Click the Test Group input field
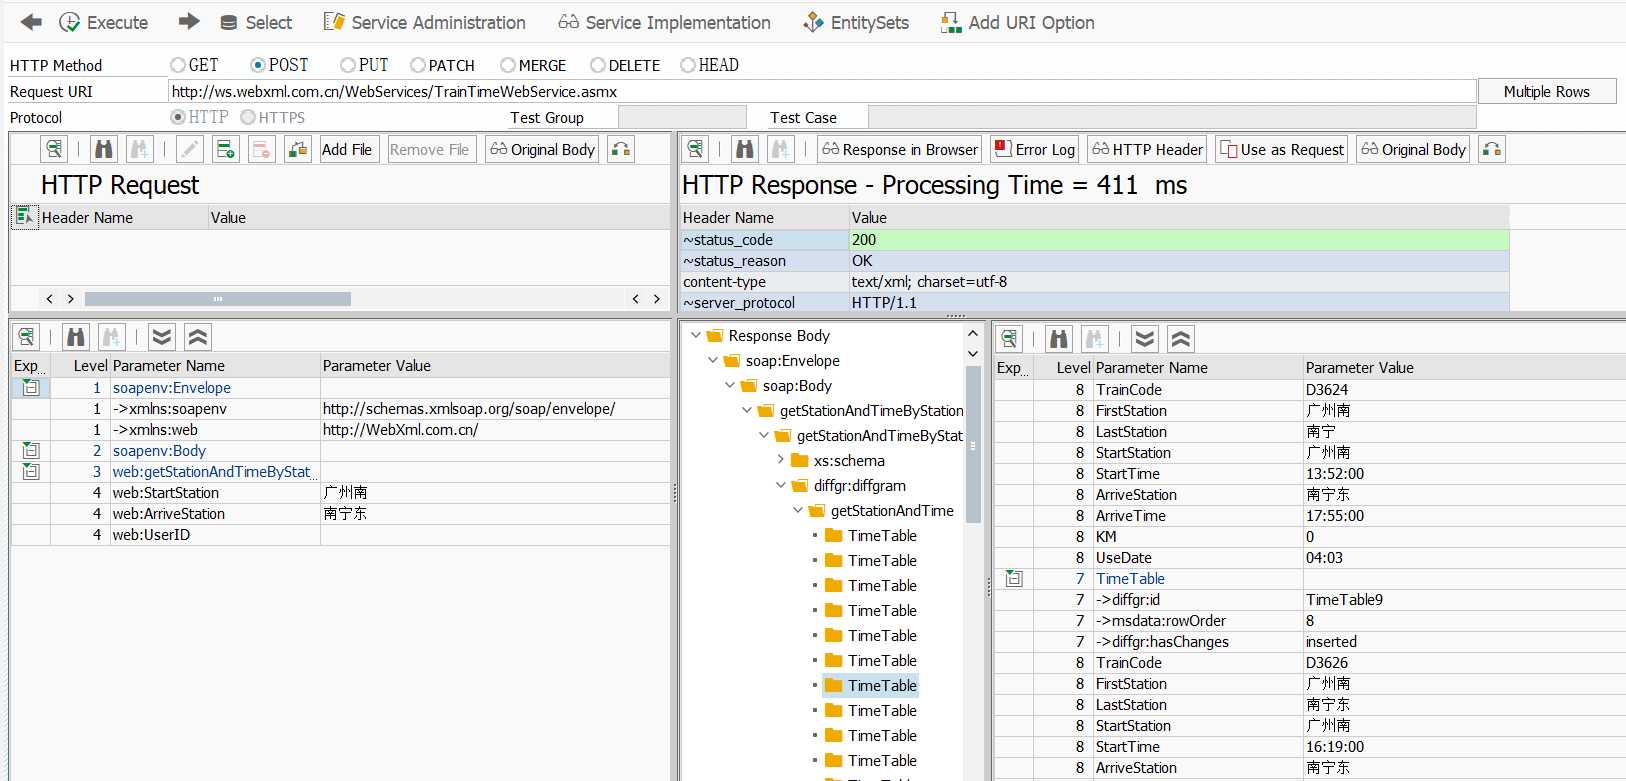 click(682, 117)
